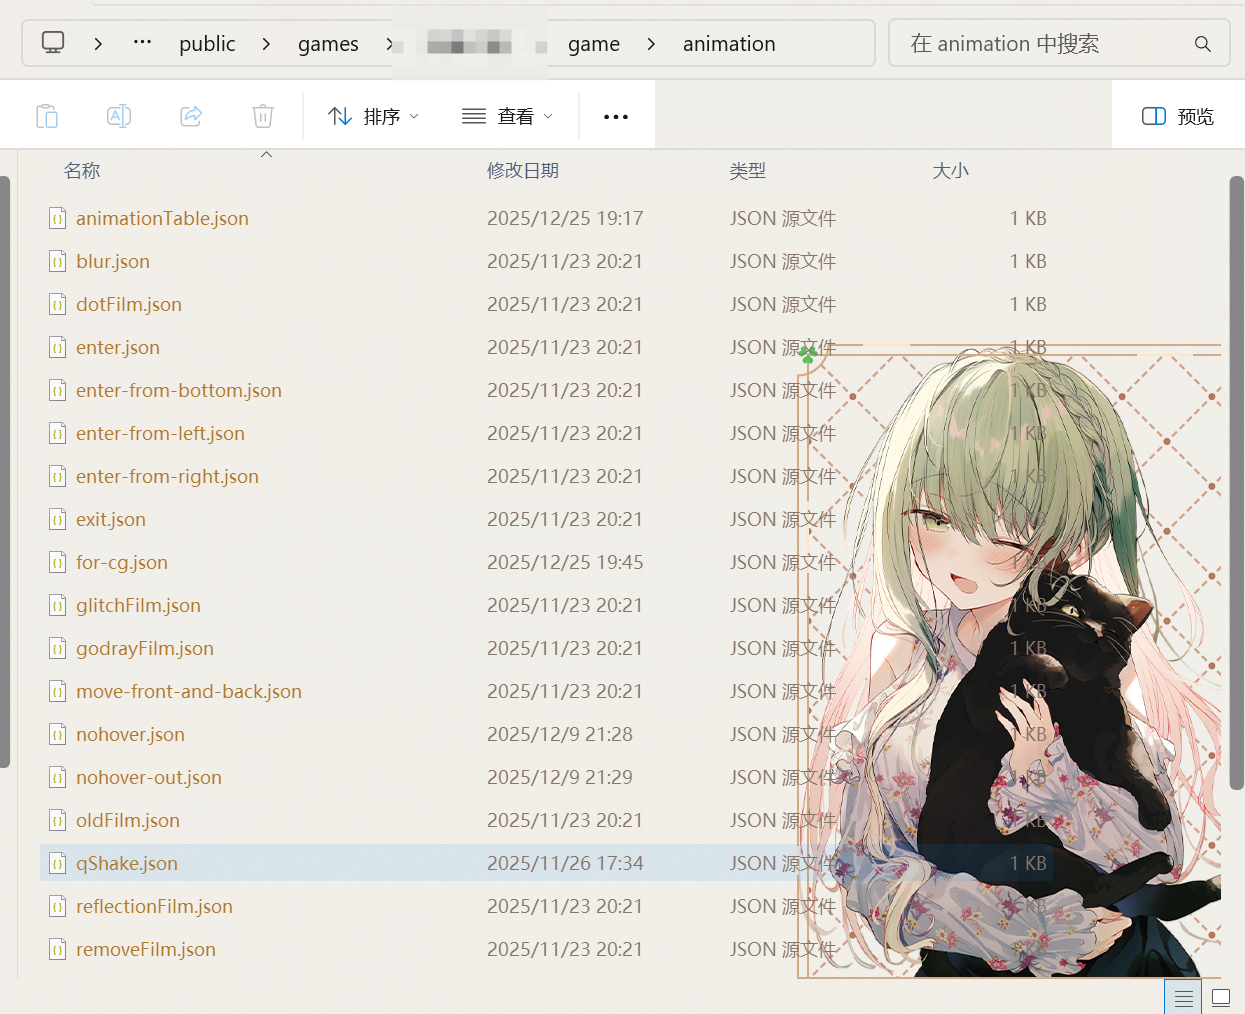
Task: Click date 2025/12/25 19:45 of for-cg.json
Action: (x=565, y=562)
